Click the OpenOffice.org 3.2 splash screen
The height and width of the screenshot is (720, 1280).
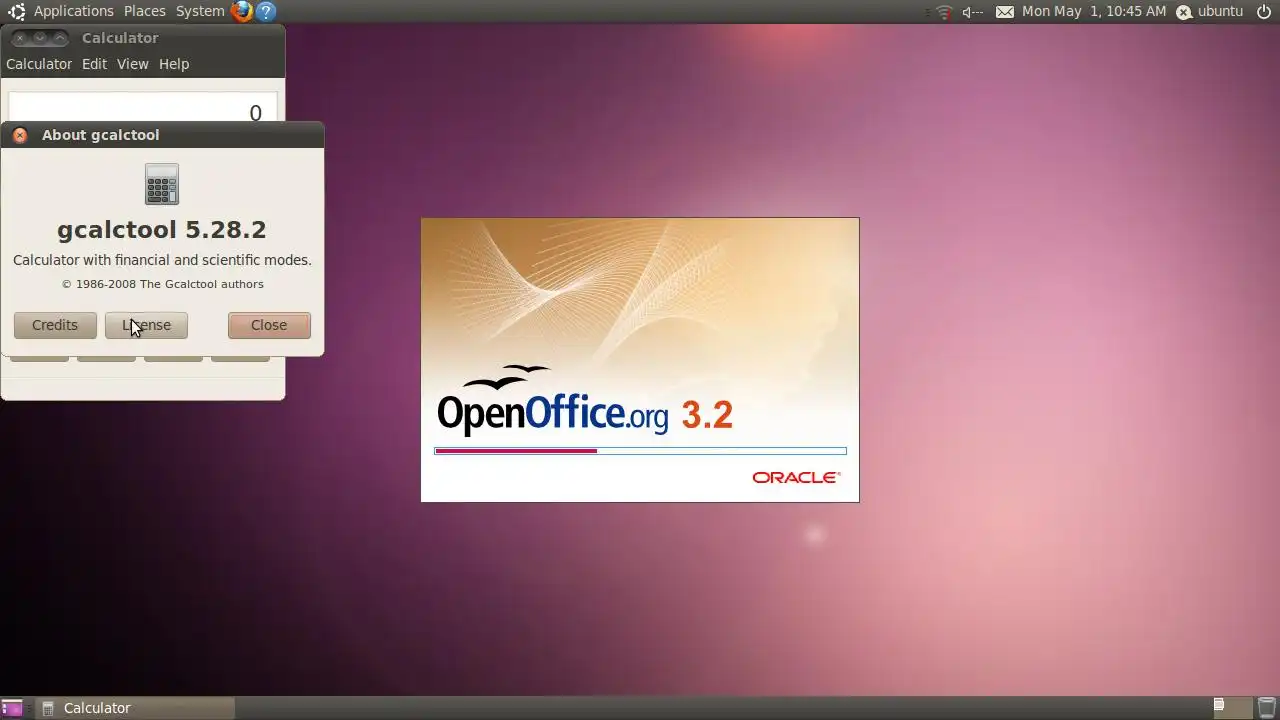coord(640,360)
